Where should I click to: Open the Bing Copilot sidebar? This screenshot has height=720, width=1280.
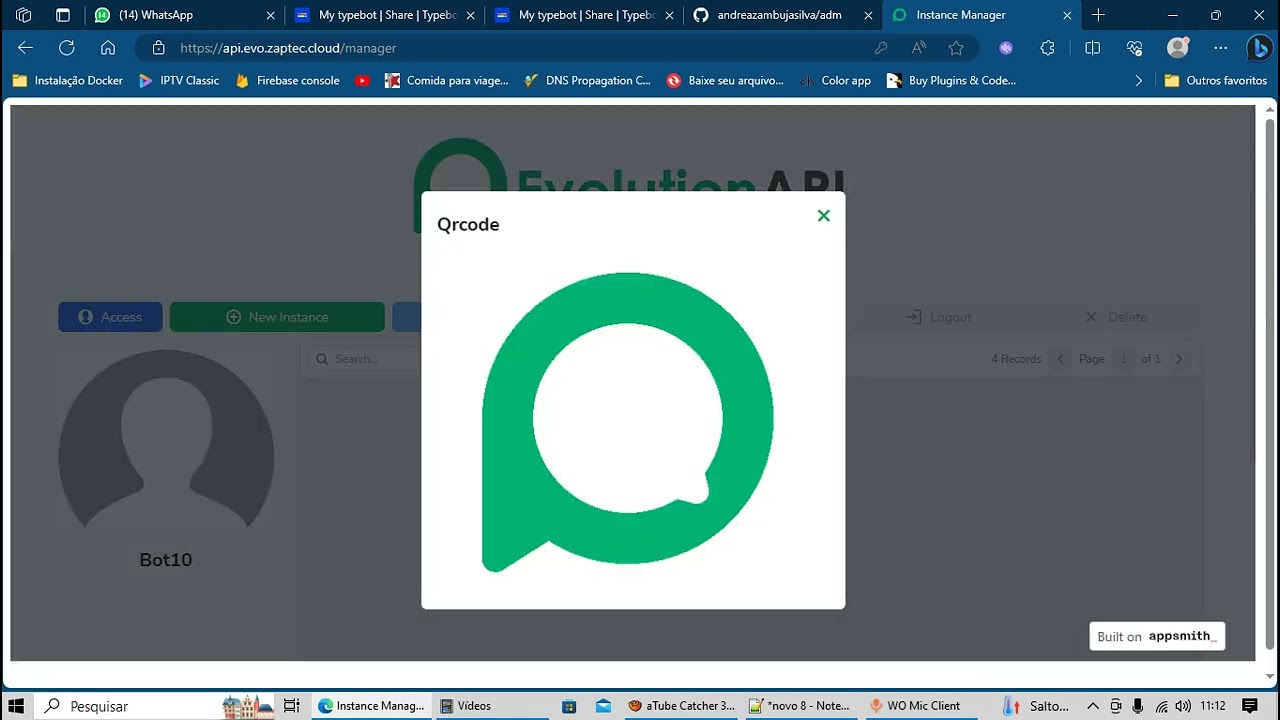click(x=1259, y=48)
